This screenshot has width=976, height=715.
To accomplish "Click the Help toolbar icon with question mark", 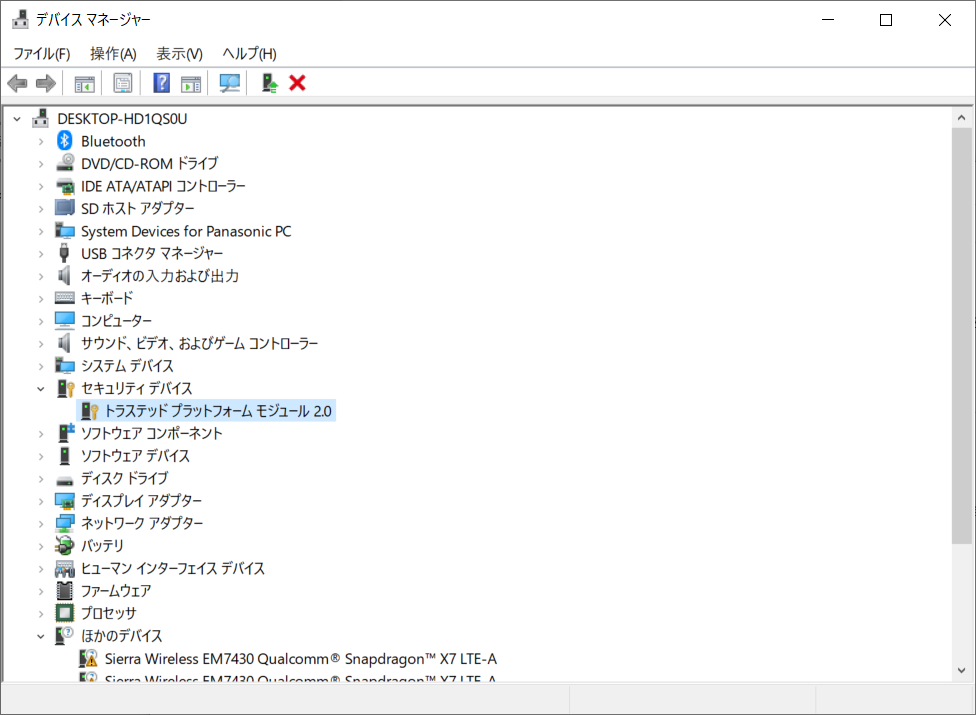I will click(x=161, y=83).
